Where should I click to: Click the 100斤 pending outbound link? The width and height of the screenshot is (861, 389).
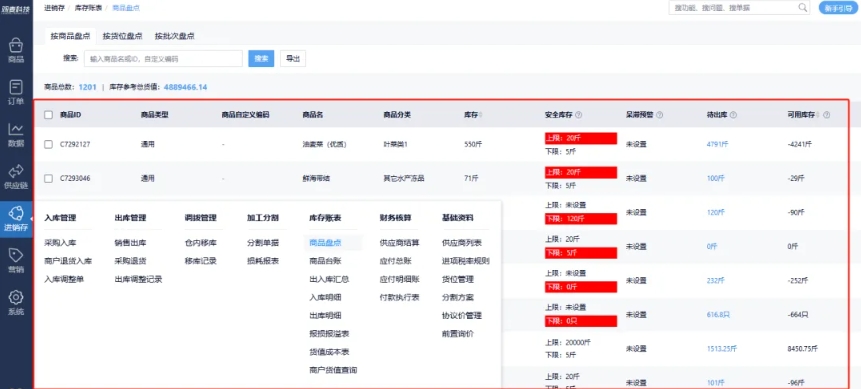point(715,179)
